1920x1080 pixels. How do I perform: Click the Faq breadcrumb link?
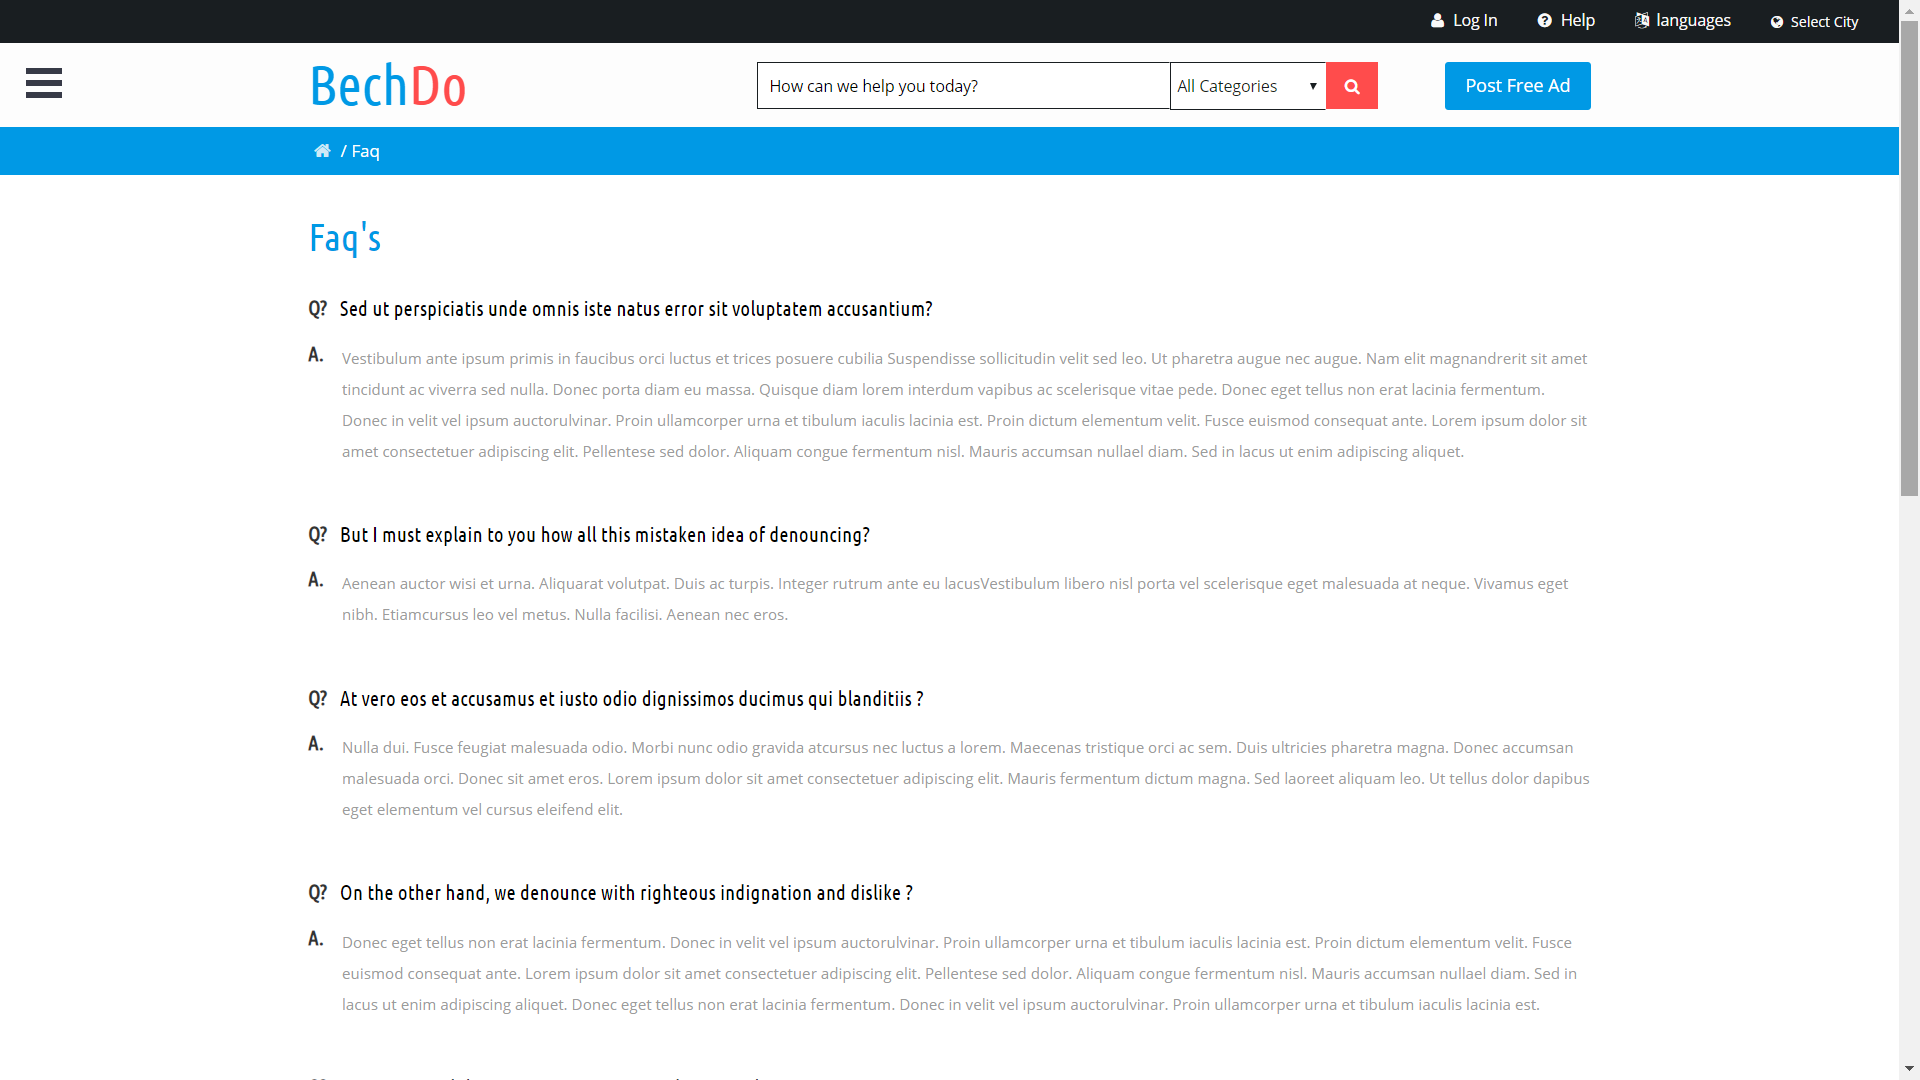(365, 151)
